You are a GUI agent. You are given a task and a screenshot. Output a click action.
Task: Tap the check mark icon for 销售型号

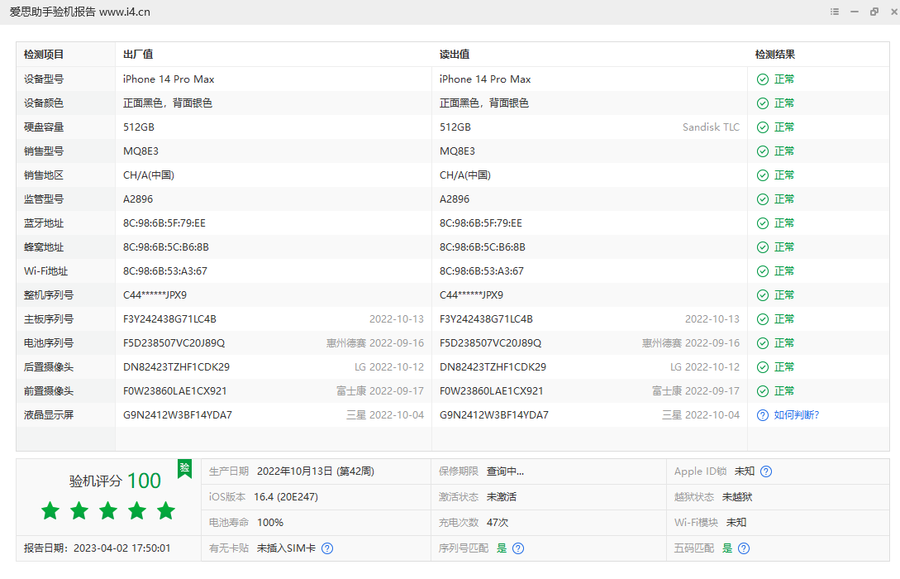tap(762, 151)
